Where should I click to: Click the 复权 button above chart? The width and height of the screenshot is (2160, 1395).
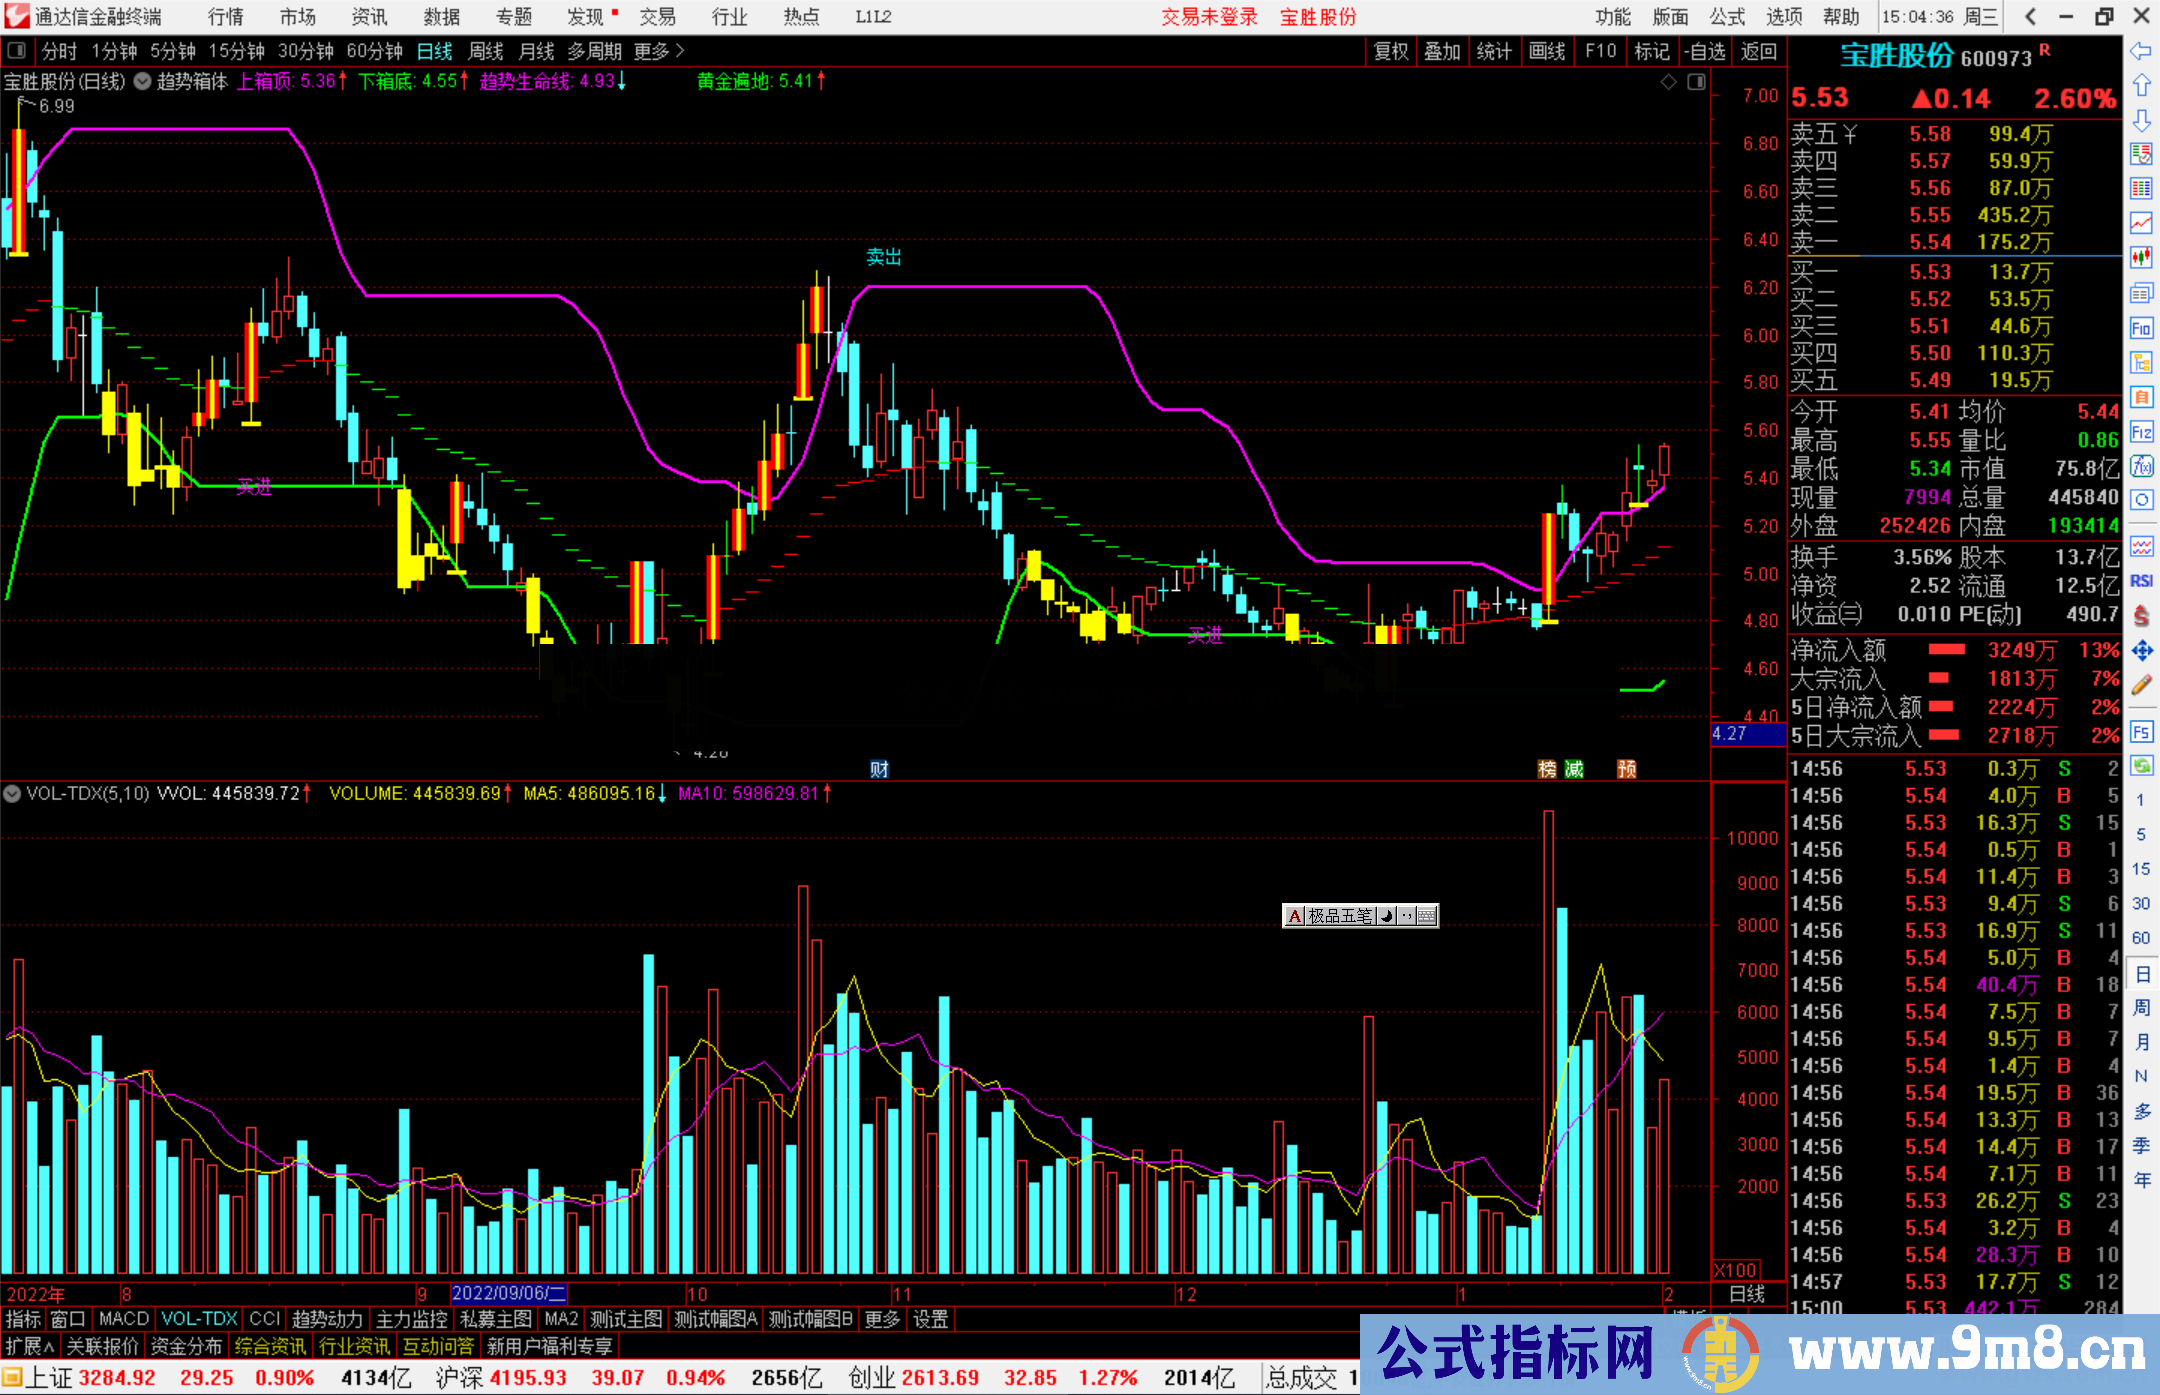[1391, 51]
